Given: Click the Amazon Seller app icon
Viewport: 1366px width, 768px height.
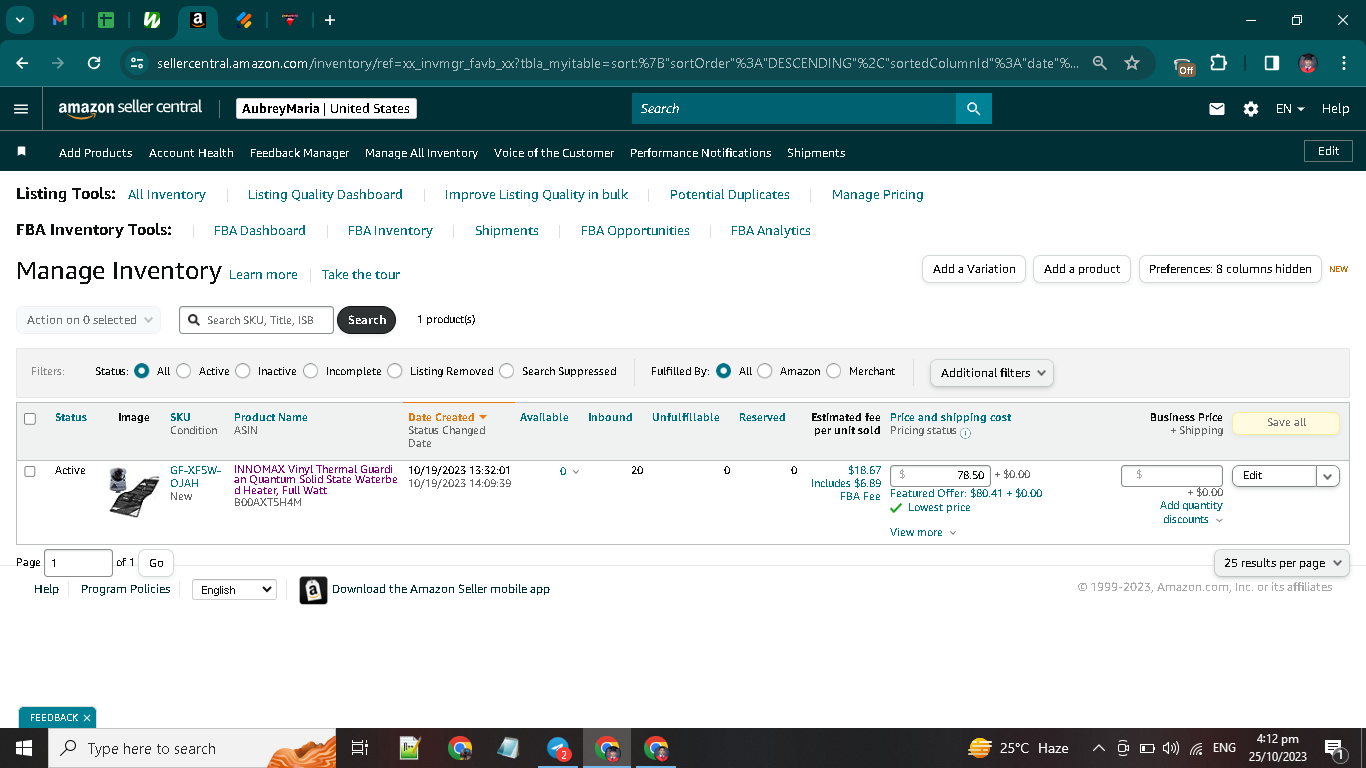Looking at the screenshot, I should click(x=313, y=590).
